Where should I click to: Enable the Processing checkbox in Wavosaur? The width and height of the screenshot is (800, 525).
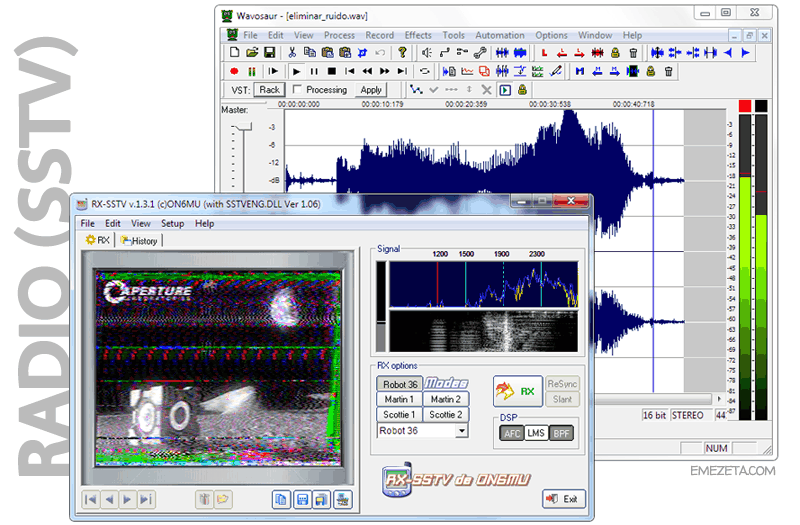[x=297, y=89]
